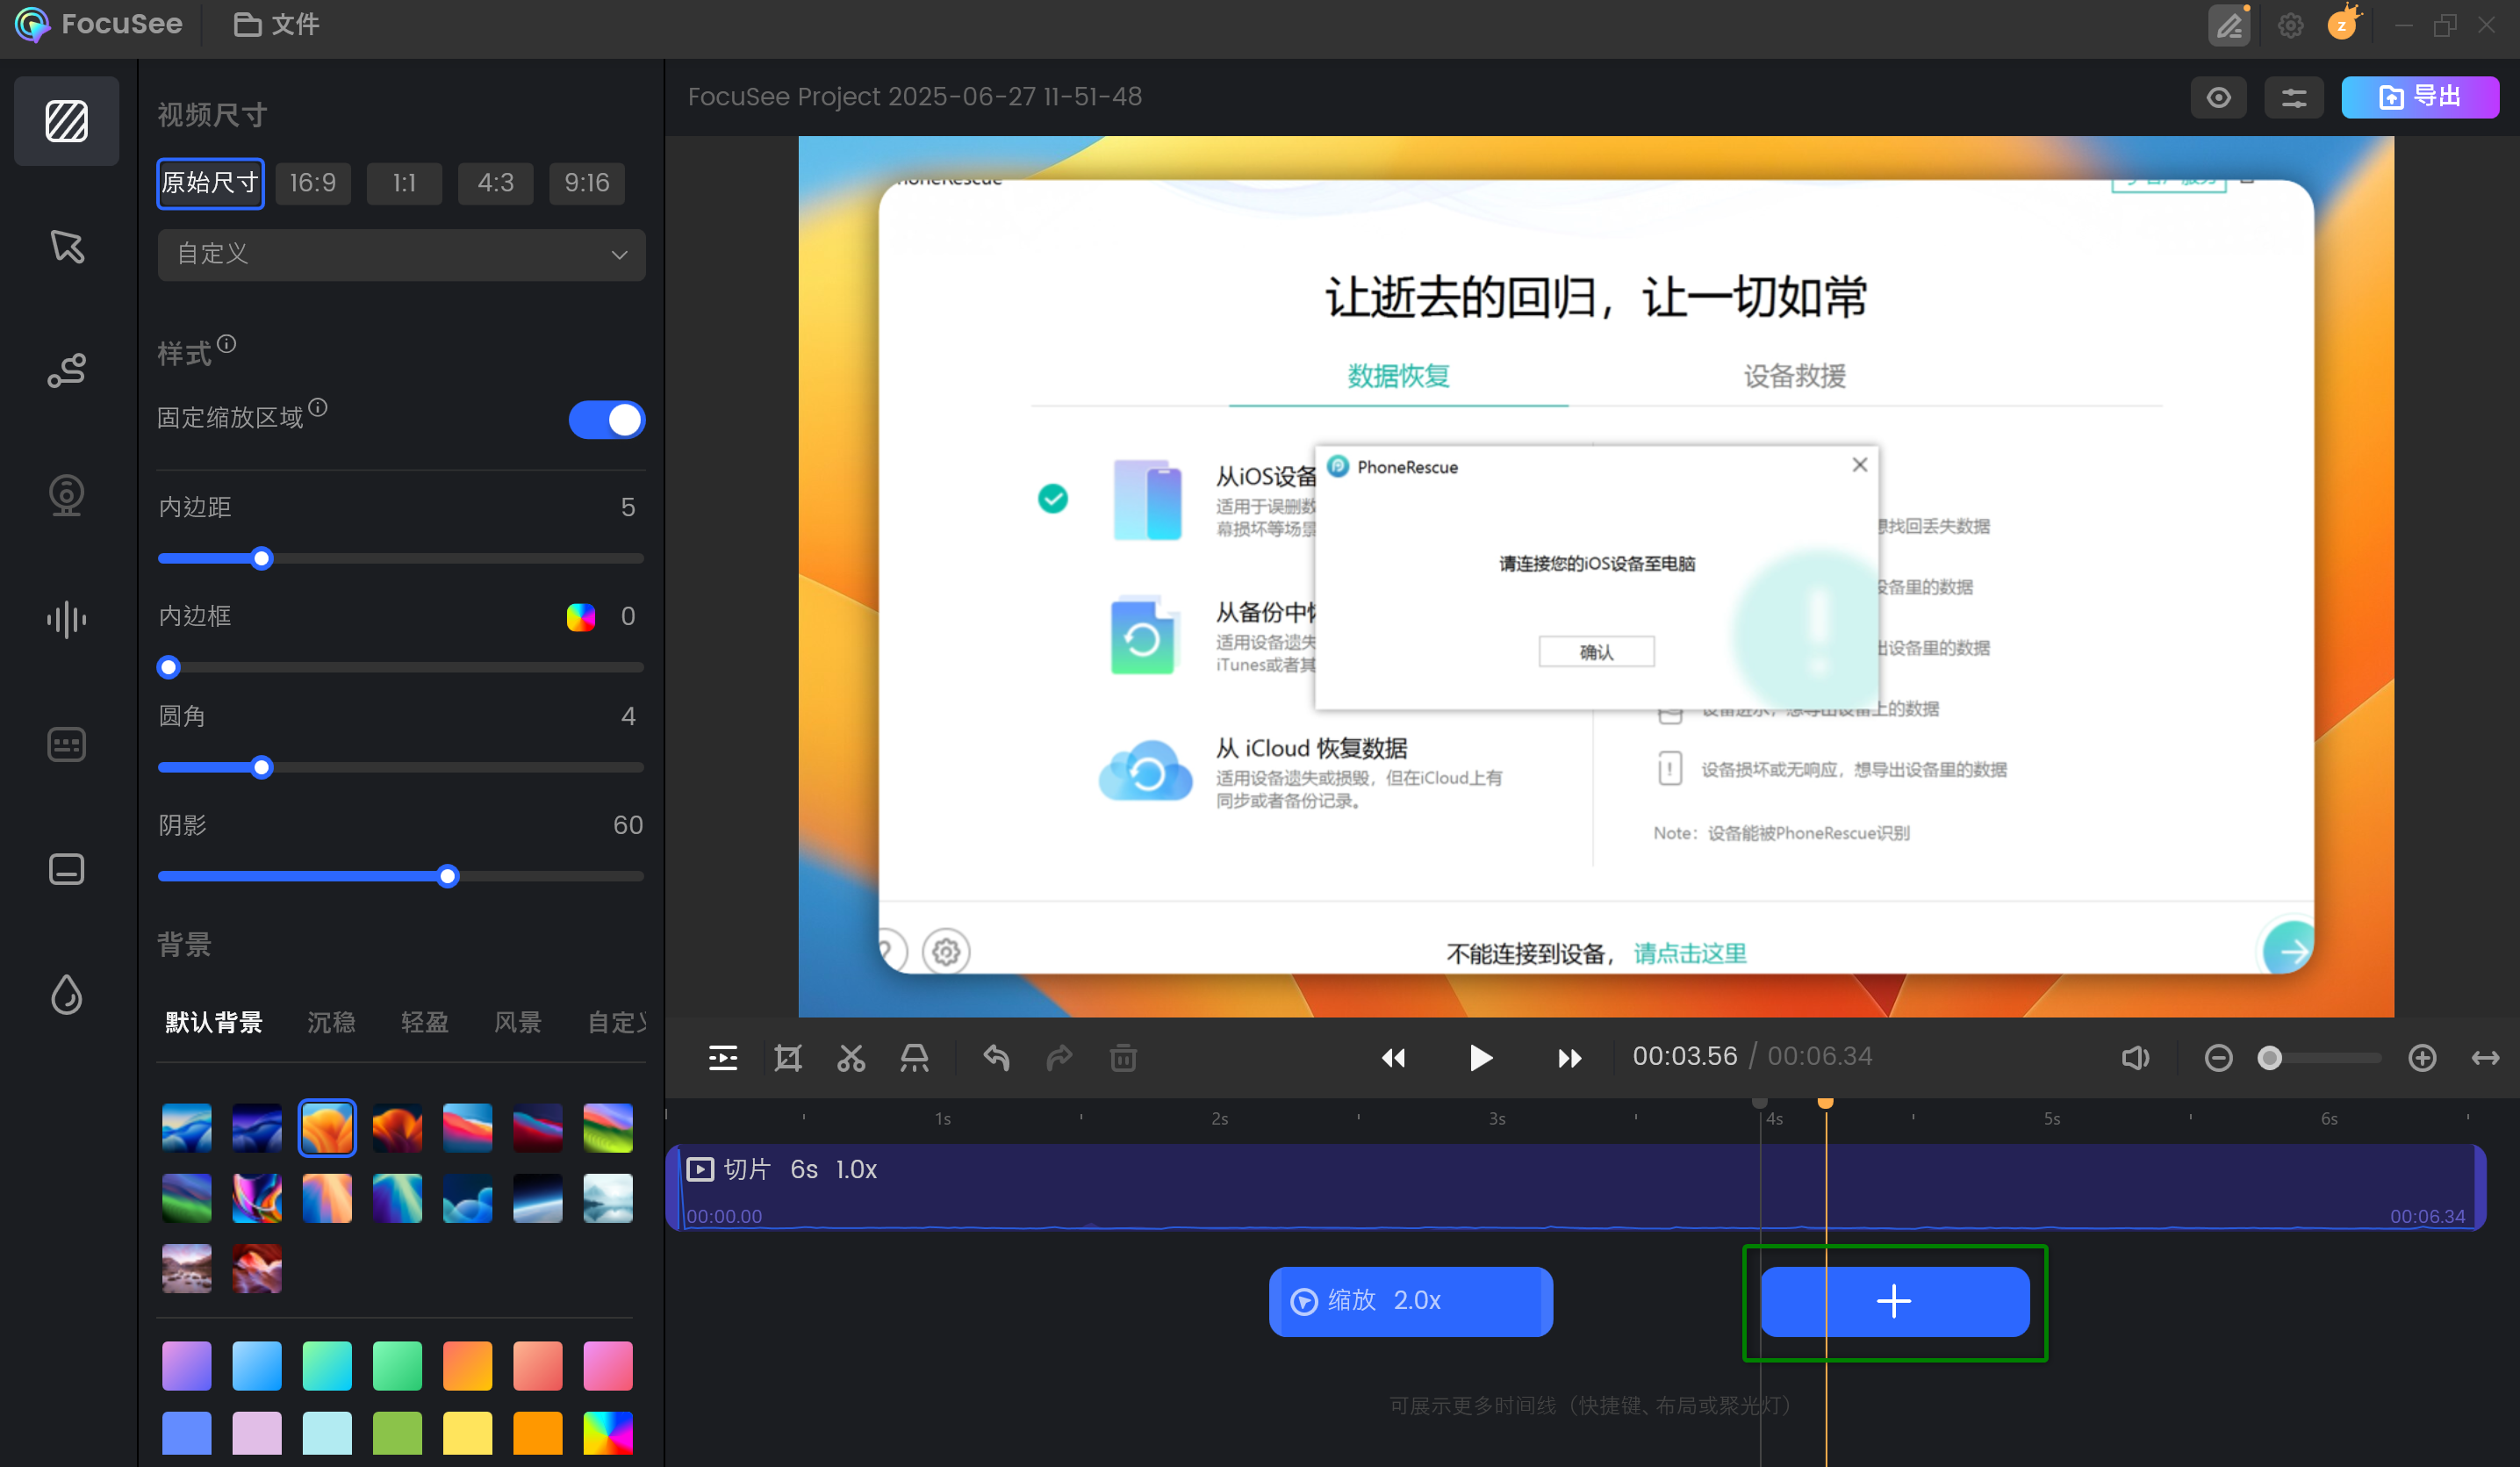Select the 4:3 aspect ratio
Screen dimensions: 2520x1467
[495, 183]
